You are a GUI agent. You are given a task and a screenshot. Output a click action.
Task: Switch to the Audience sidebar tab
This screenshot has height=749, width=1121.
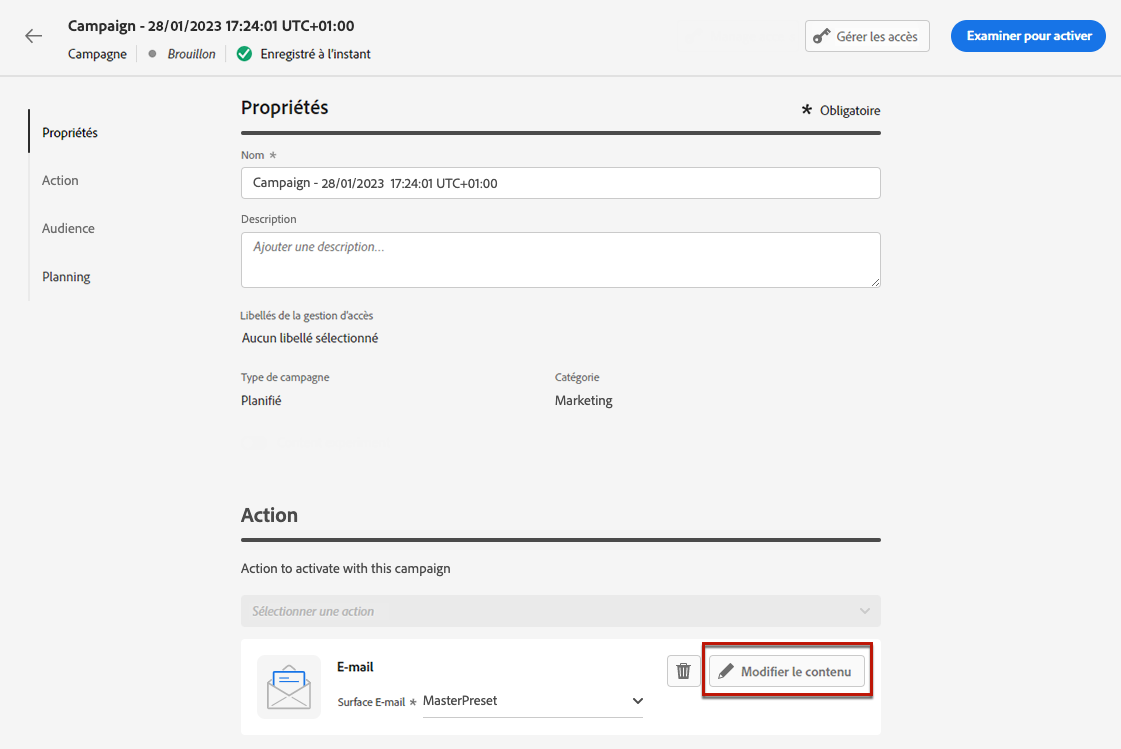click(68, 229)
